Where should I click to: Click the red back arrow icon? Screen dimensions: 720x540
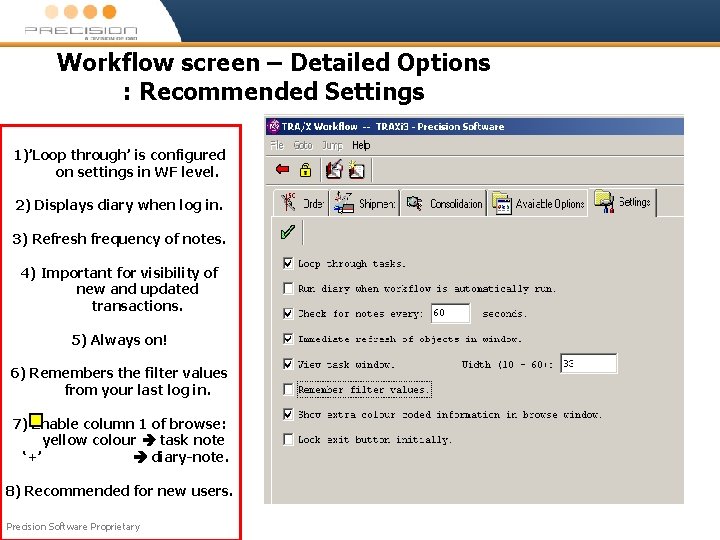282,170
